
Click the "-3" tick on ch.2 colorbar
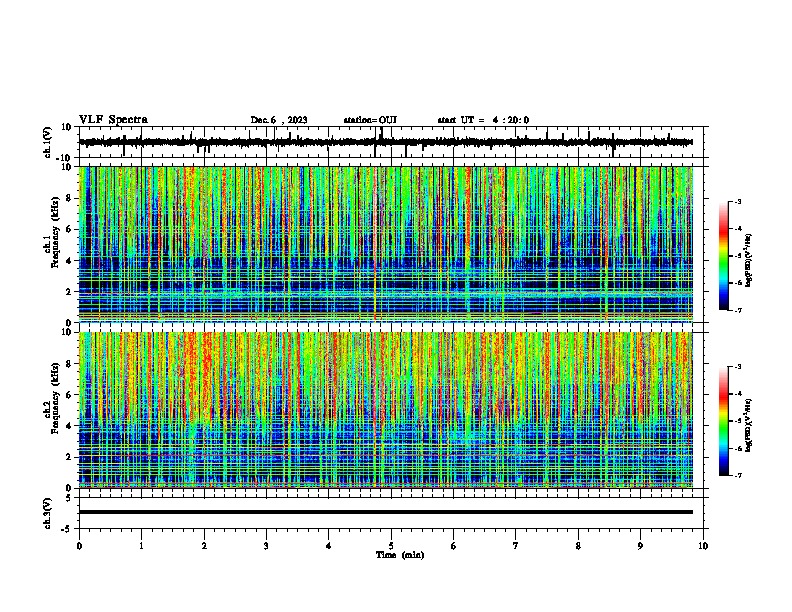pyautogui.click(x=738, y=367)
